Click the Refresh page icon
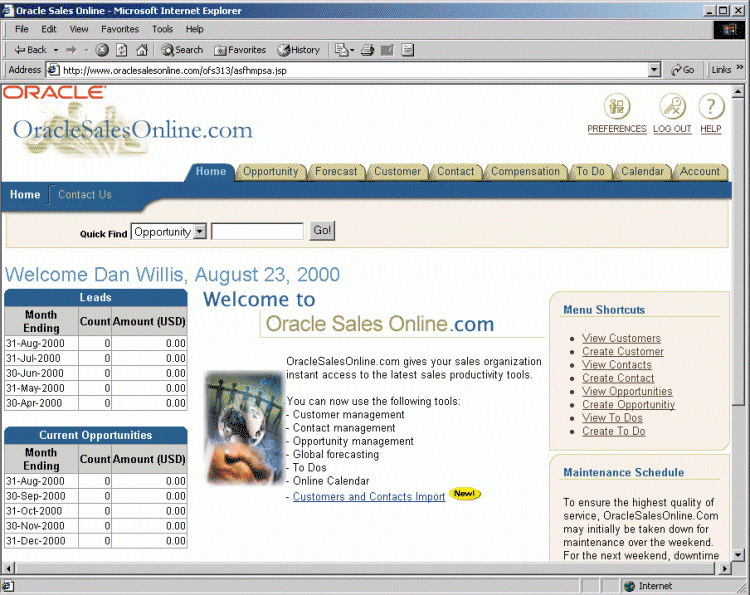 point(122,50)
